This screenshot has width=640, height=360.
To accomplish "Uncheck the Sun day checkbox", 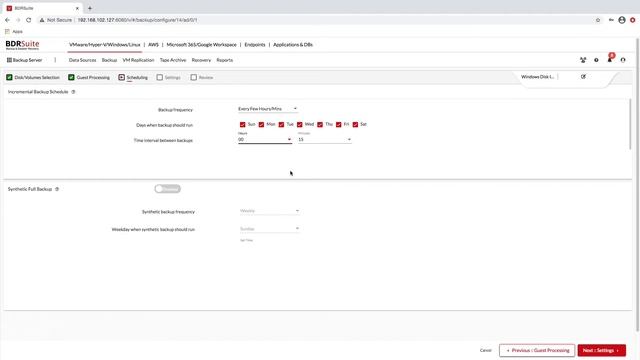I will (x=242, y=124).
